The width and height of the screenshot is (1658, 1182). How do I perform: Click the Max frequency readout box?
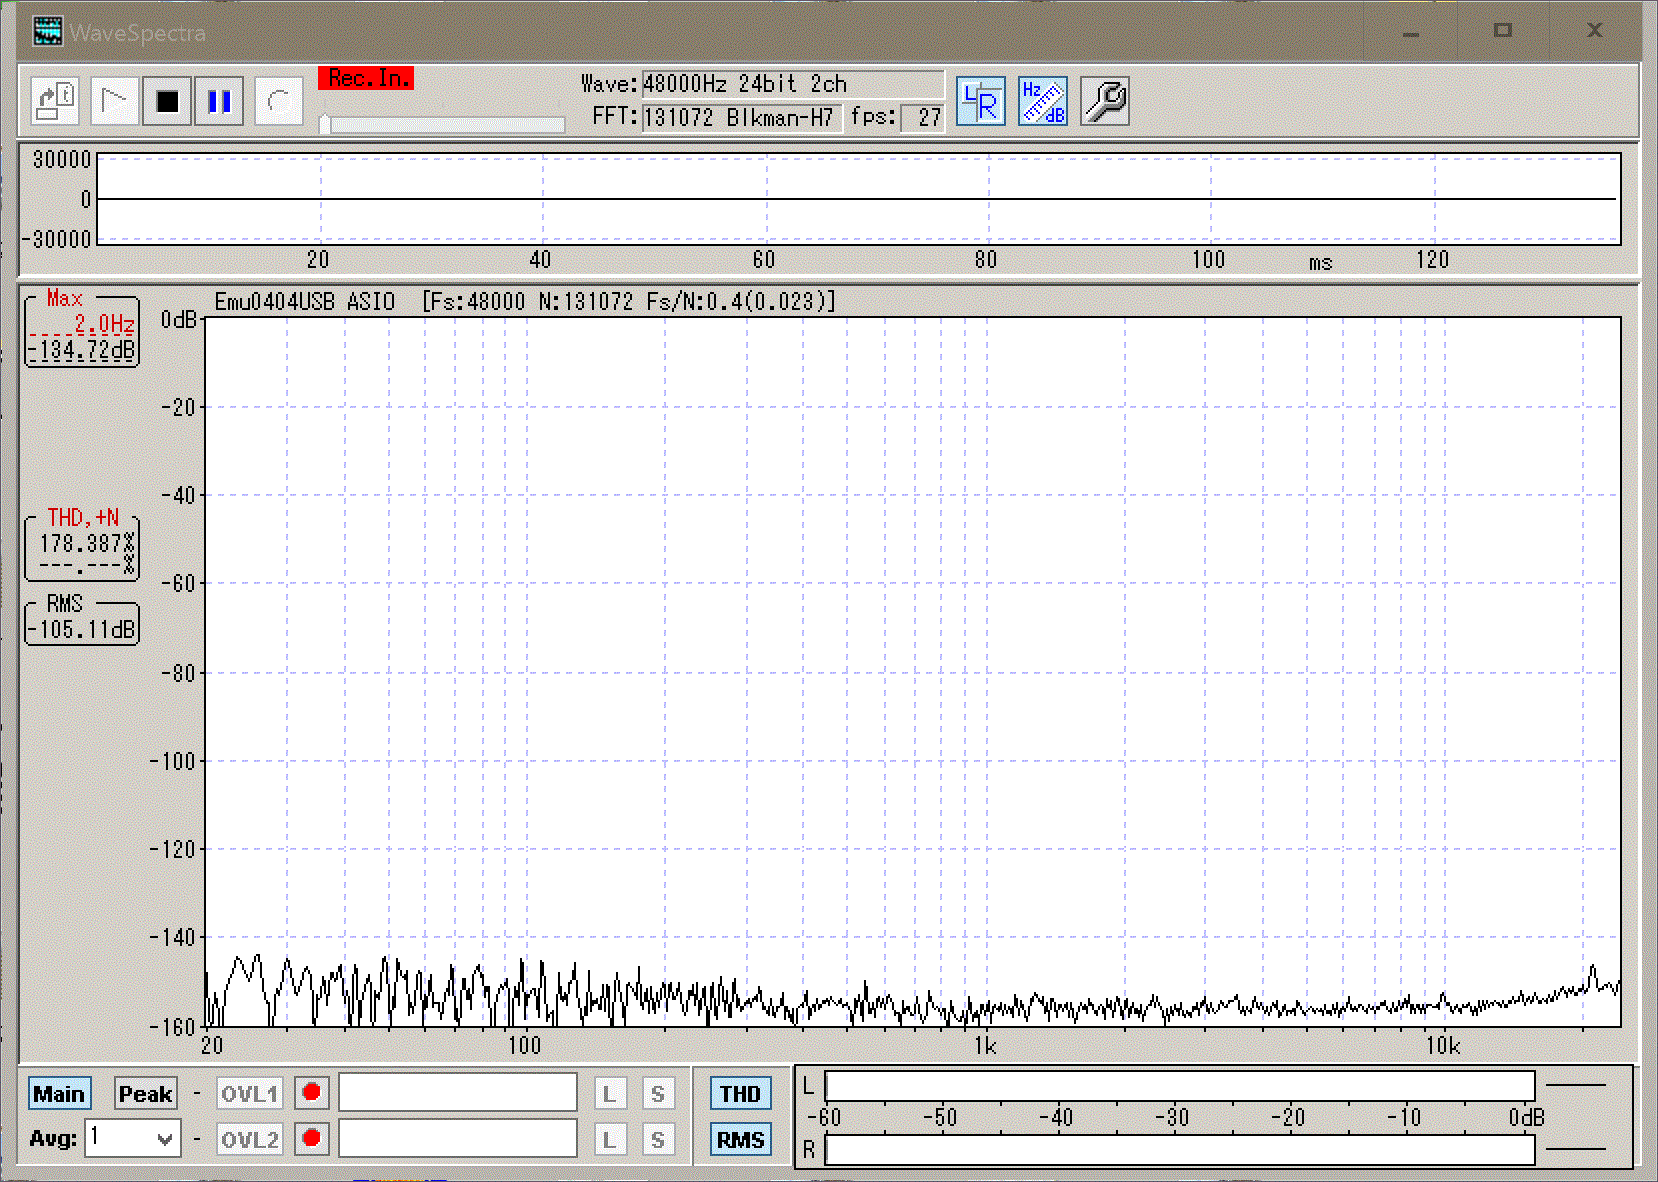pos(82,328)
